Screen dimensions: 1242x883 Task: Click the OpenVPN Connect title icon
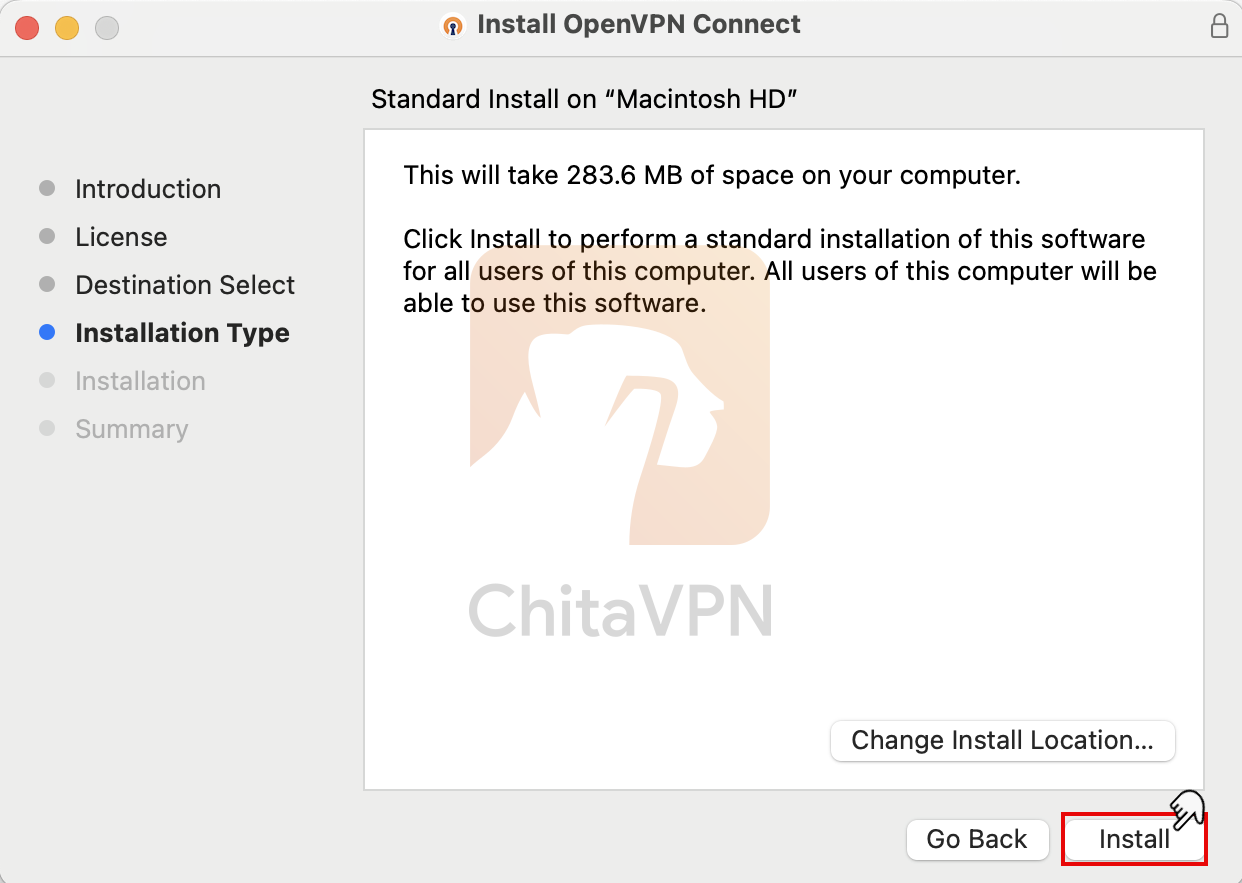[x=454, y=26]
